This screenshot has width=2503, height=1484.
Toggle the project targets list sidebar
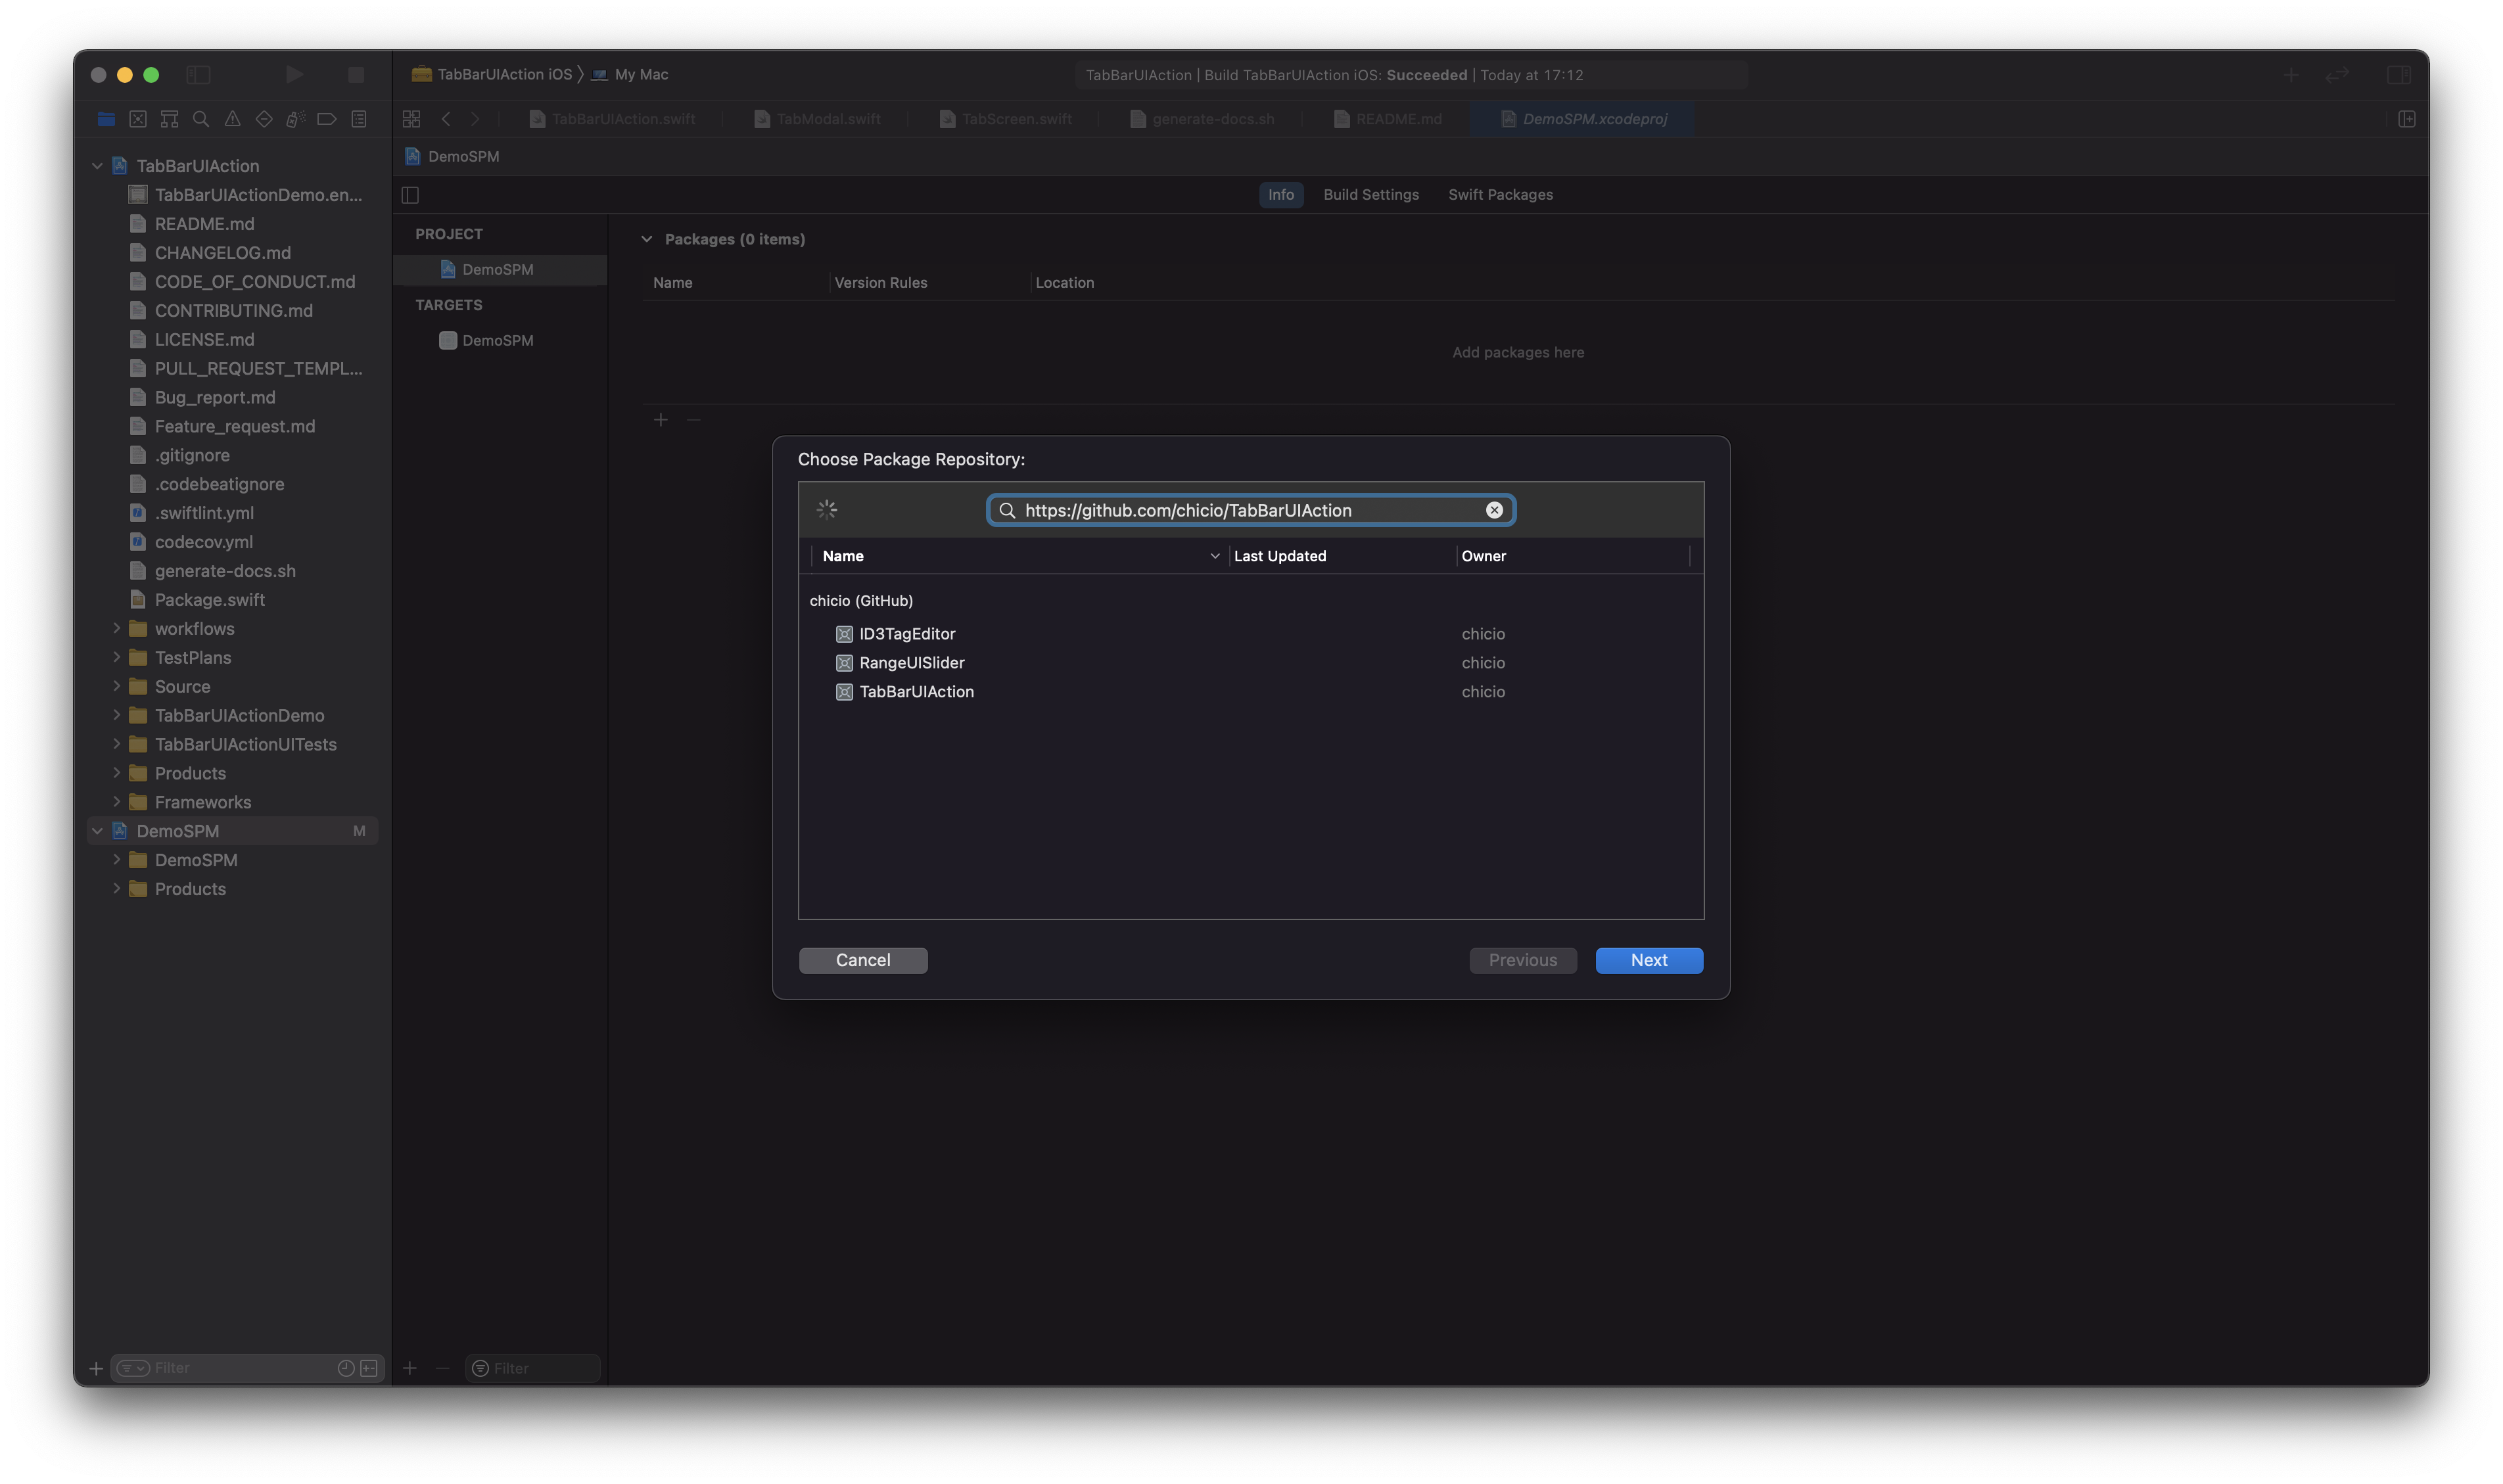[410, 195]
